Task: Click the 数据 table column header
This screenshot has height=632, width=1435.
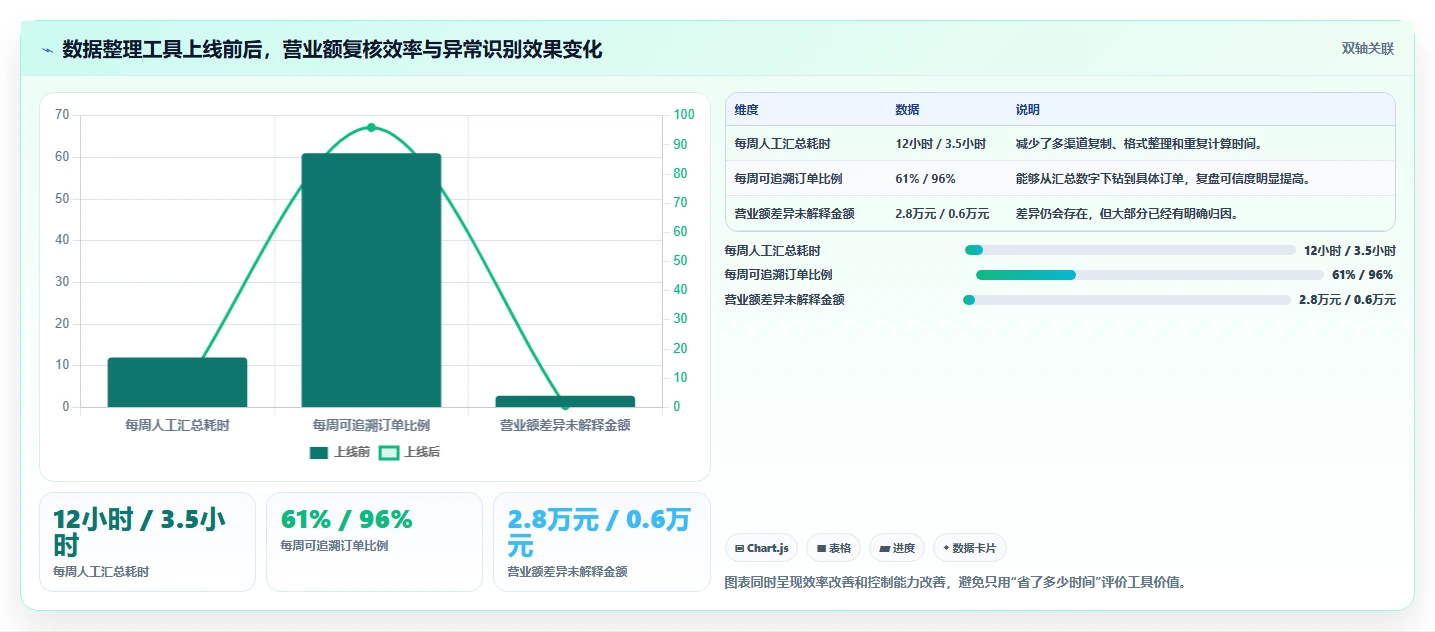Action: [907, 110]
